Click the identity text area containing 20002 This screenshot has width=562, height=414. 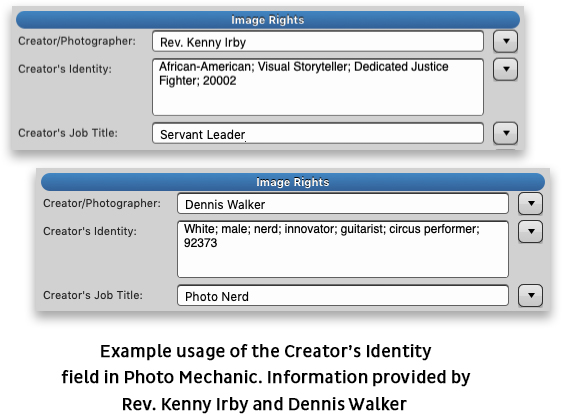click(x=318, y=87)
